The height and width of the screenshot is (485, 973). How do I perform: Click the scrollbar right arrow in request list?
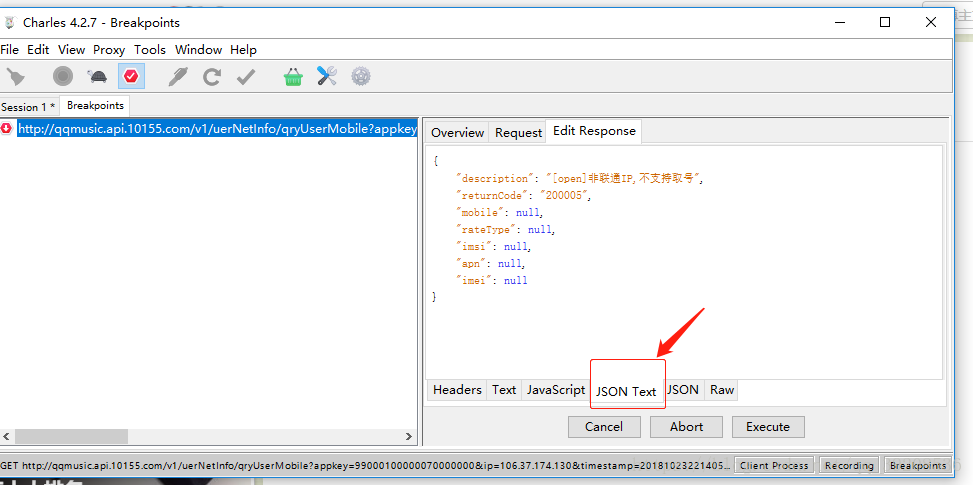point(409,436)
